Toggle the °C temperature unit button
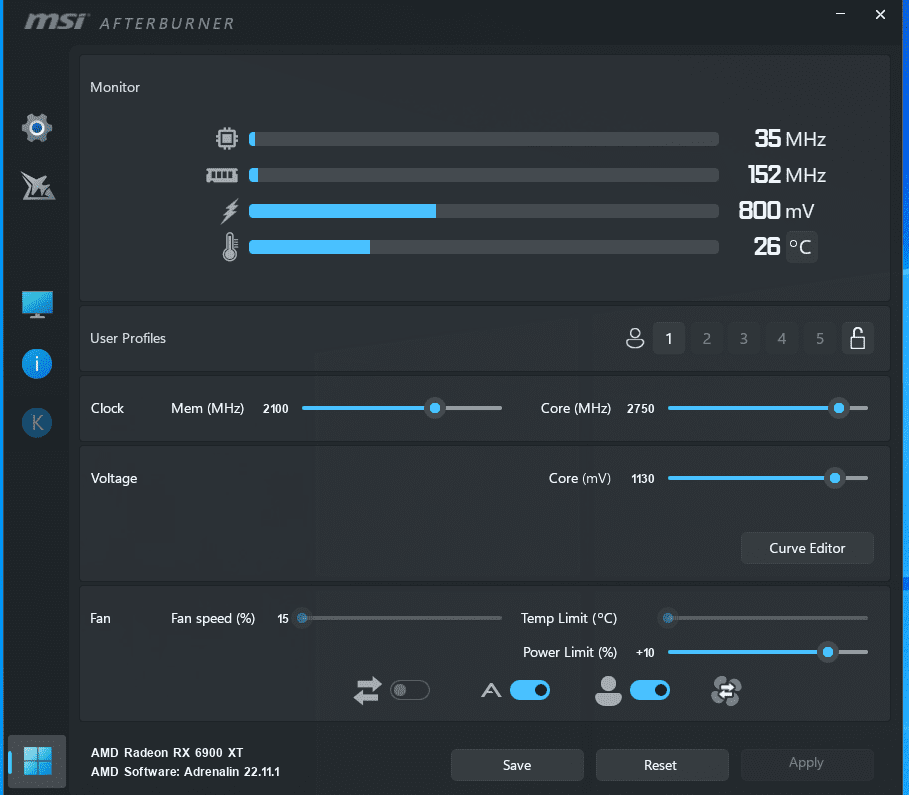 tap(801, 247)
